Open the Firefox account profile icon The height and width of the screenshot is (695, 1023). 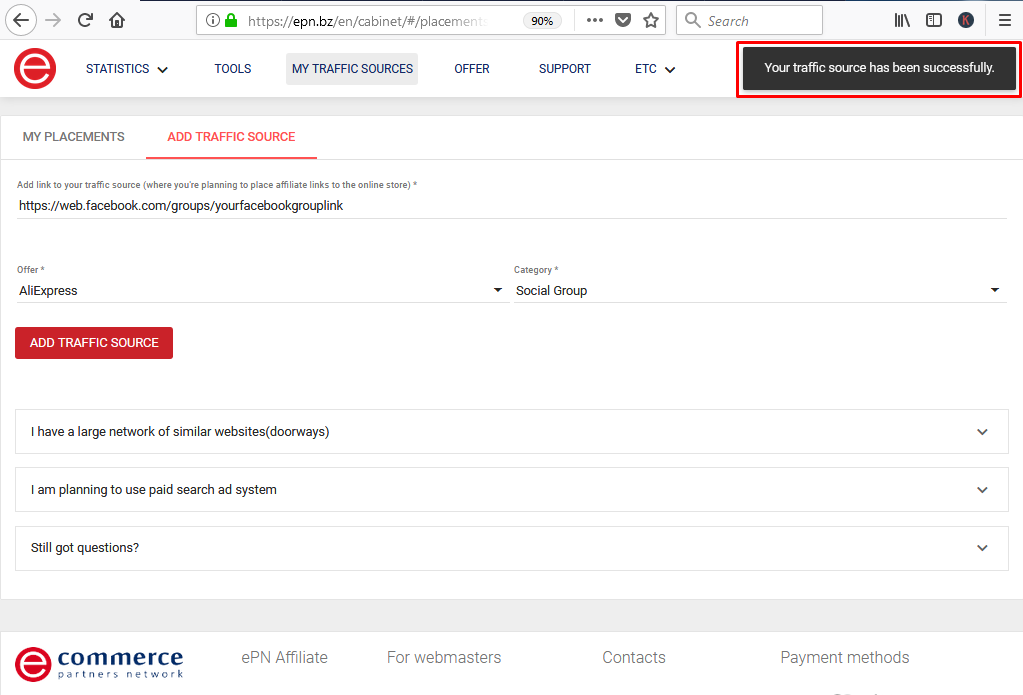pyautogui.click(x=965, y=20)
